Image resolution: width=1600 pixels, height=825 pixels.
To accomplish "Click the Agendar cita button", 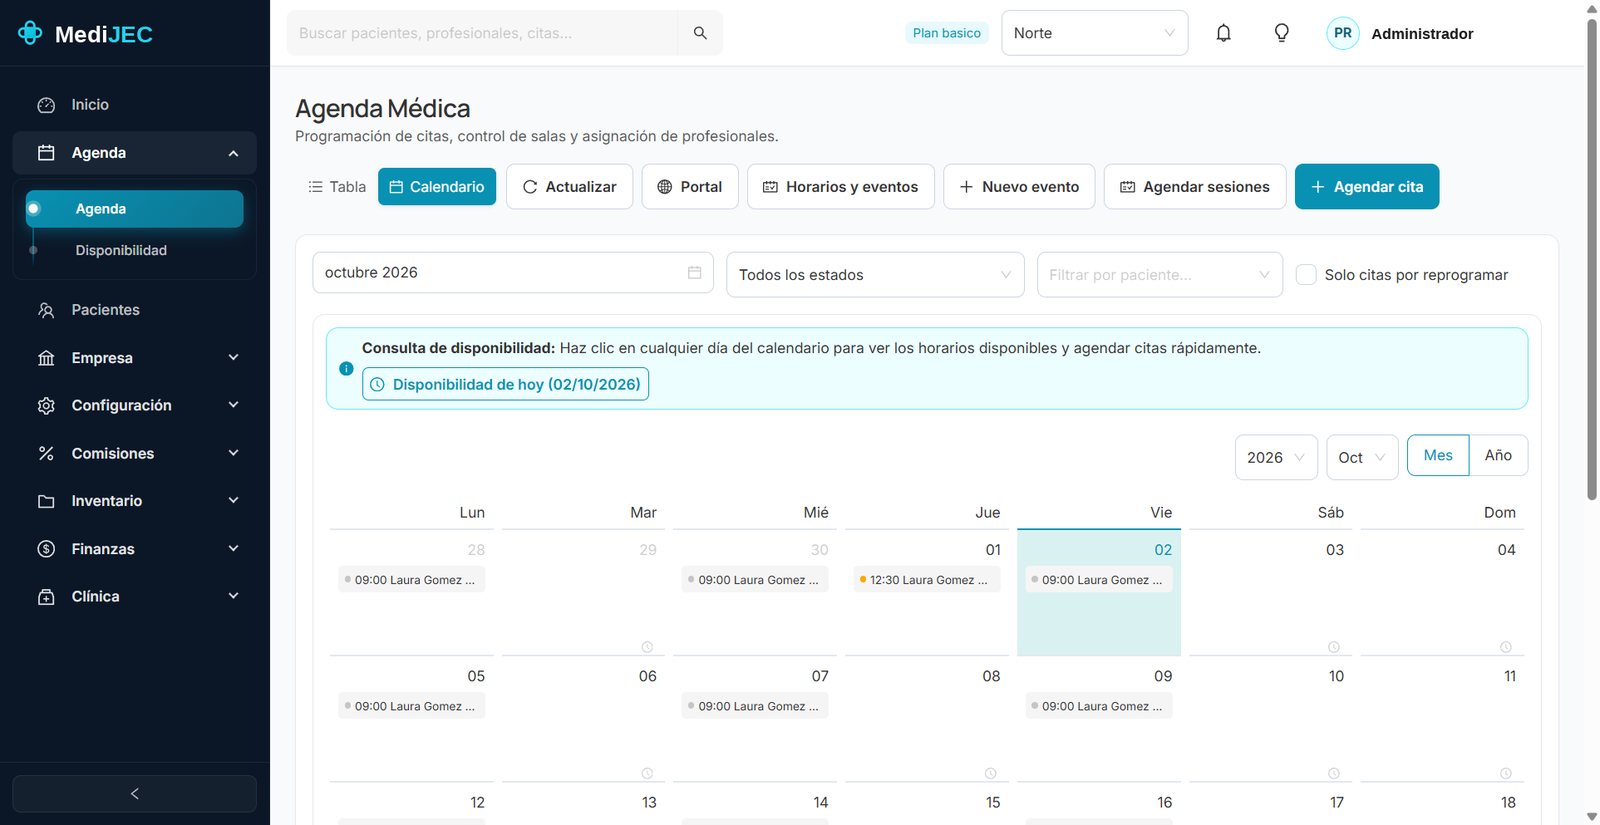I will 1367,187.
